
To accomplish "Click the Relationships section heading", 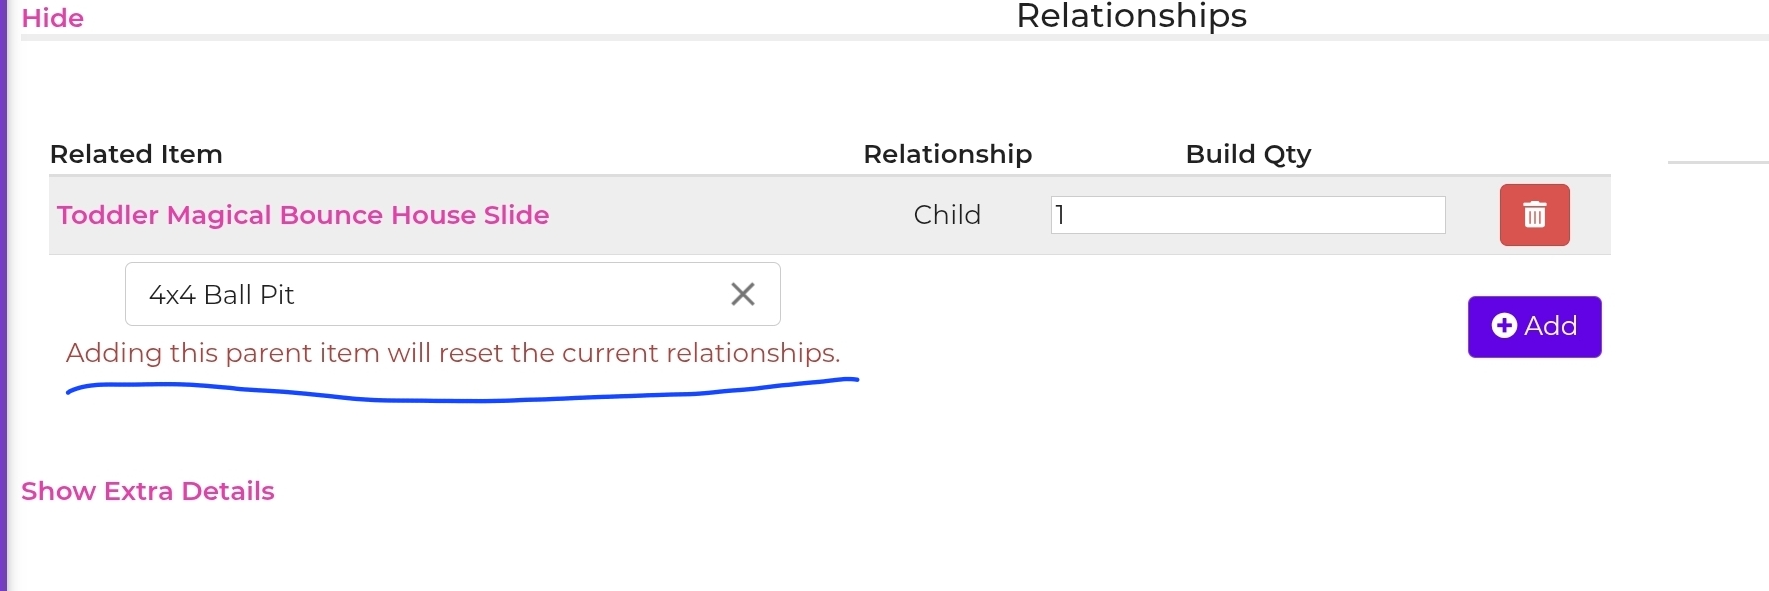I will [x=1131, y=16].
